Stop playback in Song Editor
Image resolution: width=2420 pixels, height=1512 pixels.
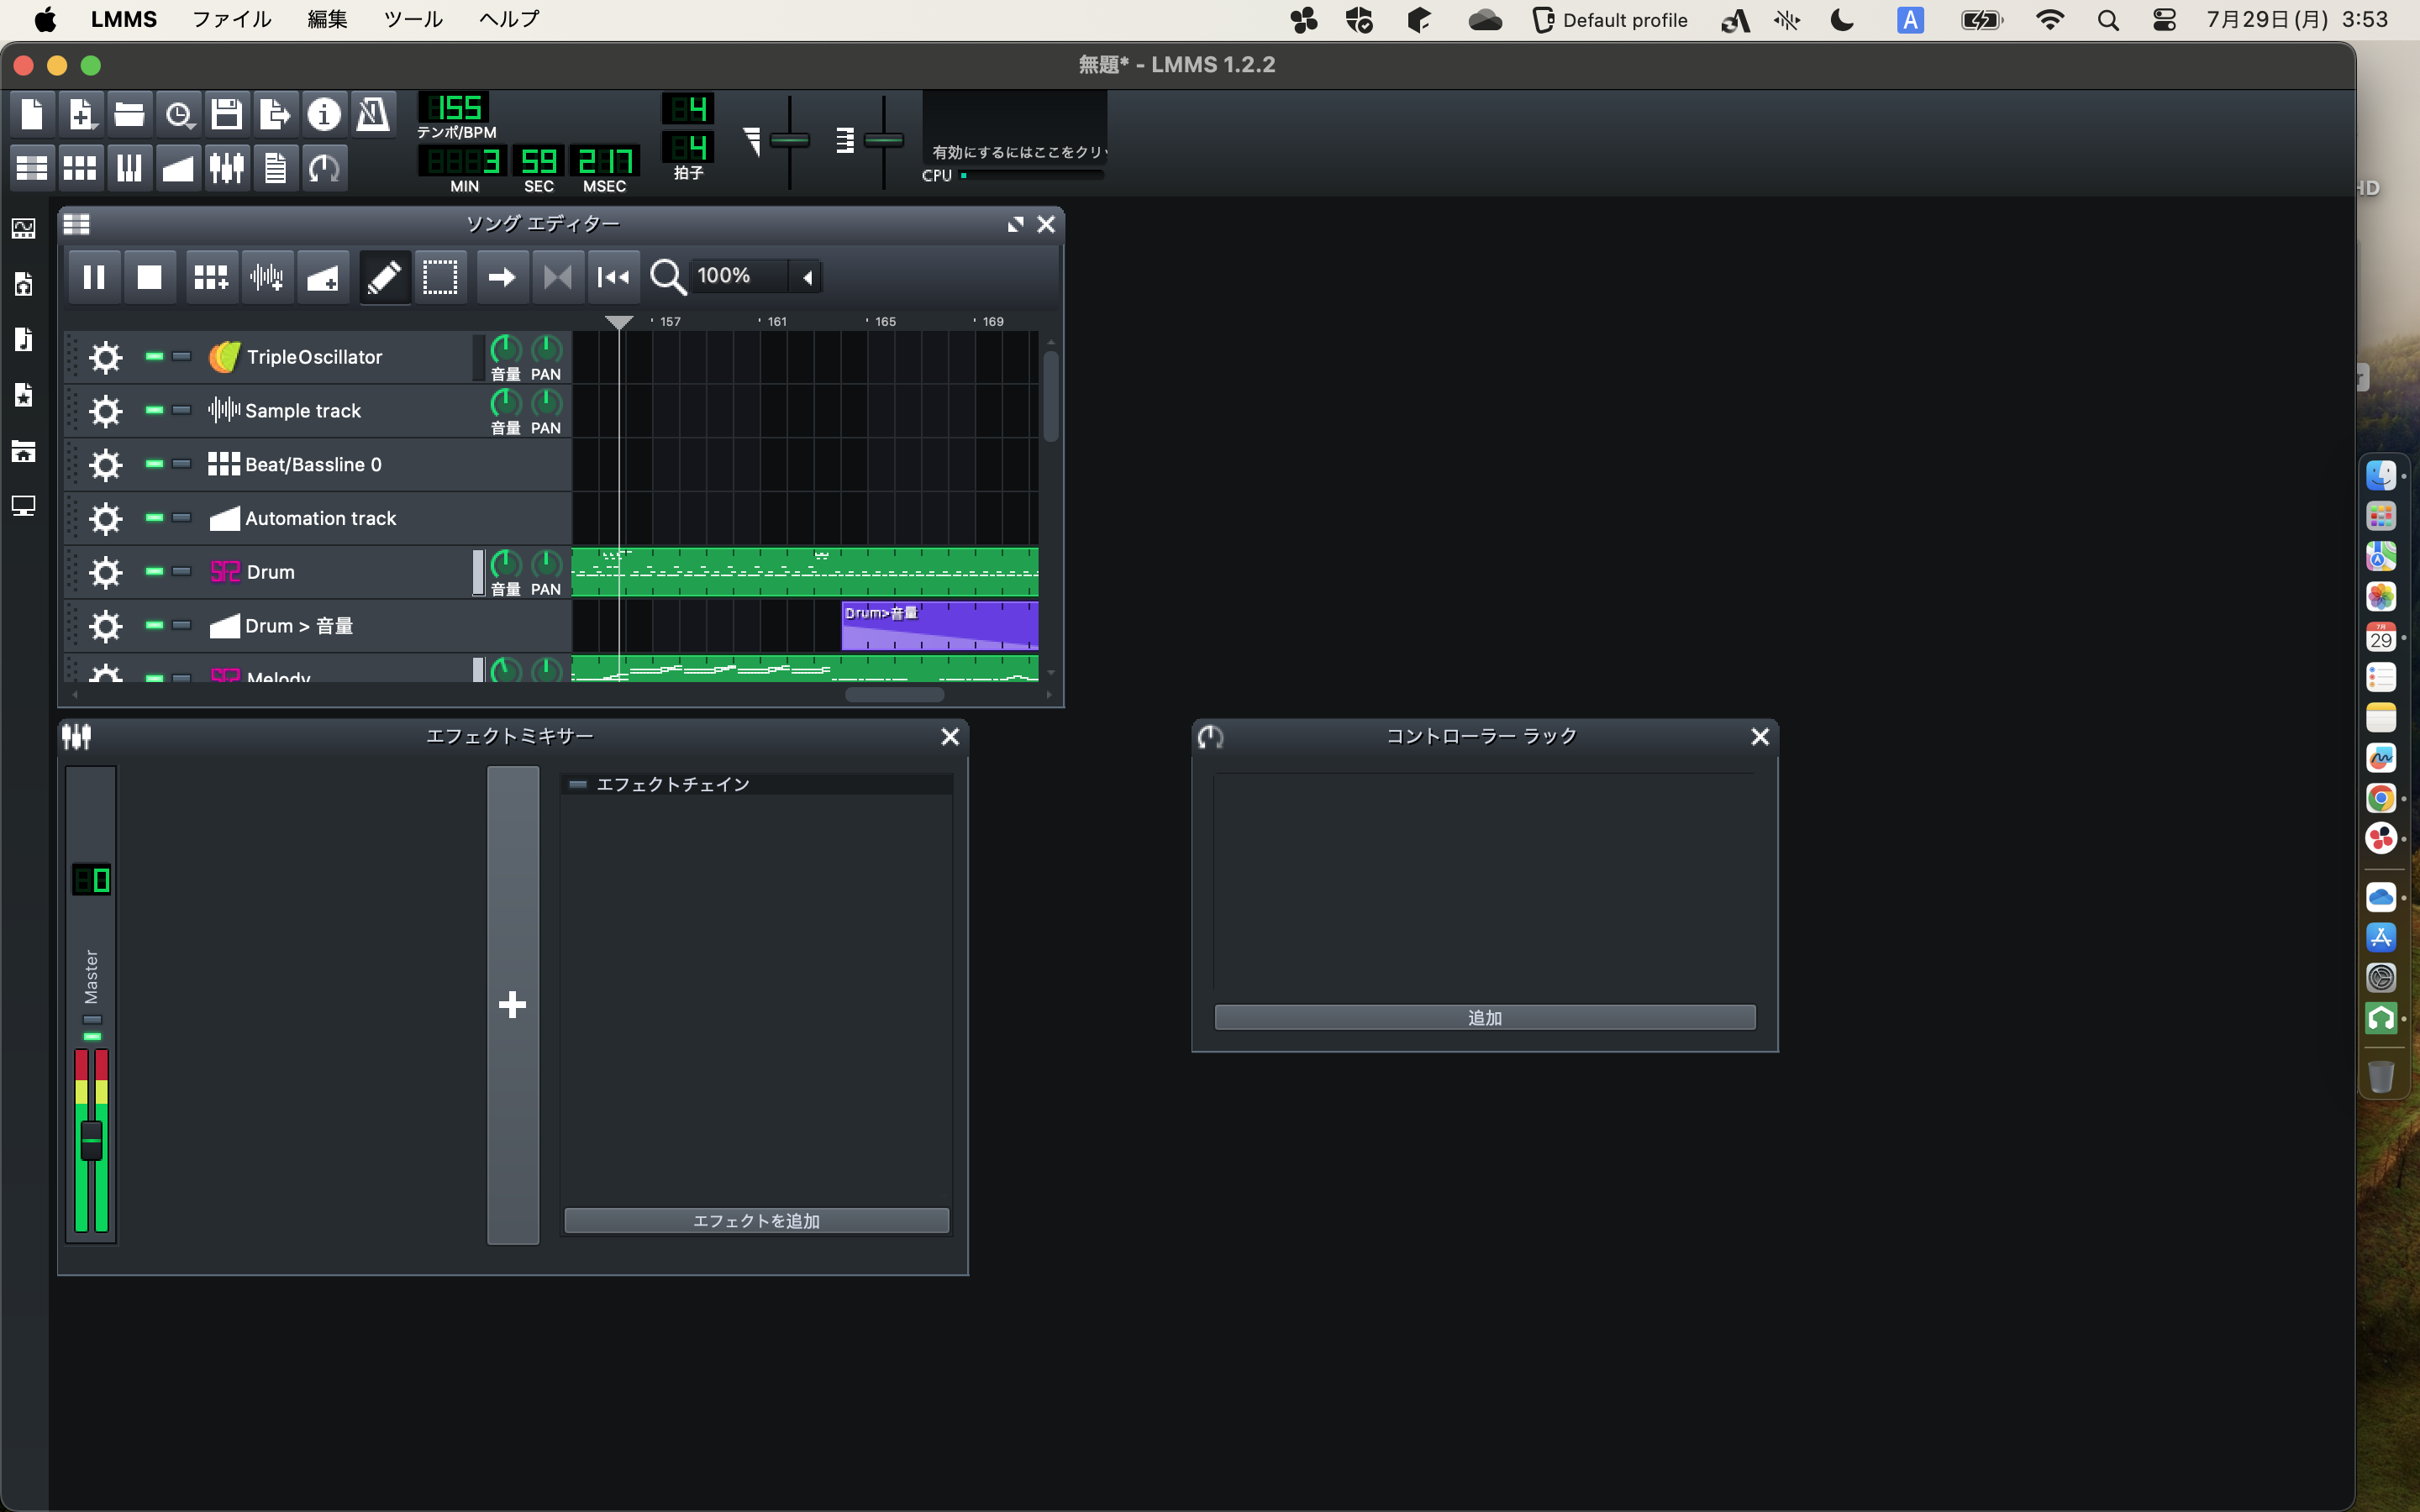pyautogui.click(x=149, y=277)
